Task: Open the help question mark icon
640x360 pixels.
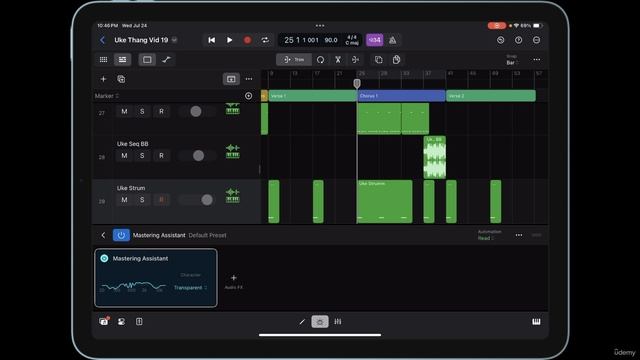Action: click(518, 40)
